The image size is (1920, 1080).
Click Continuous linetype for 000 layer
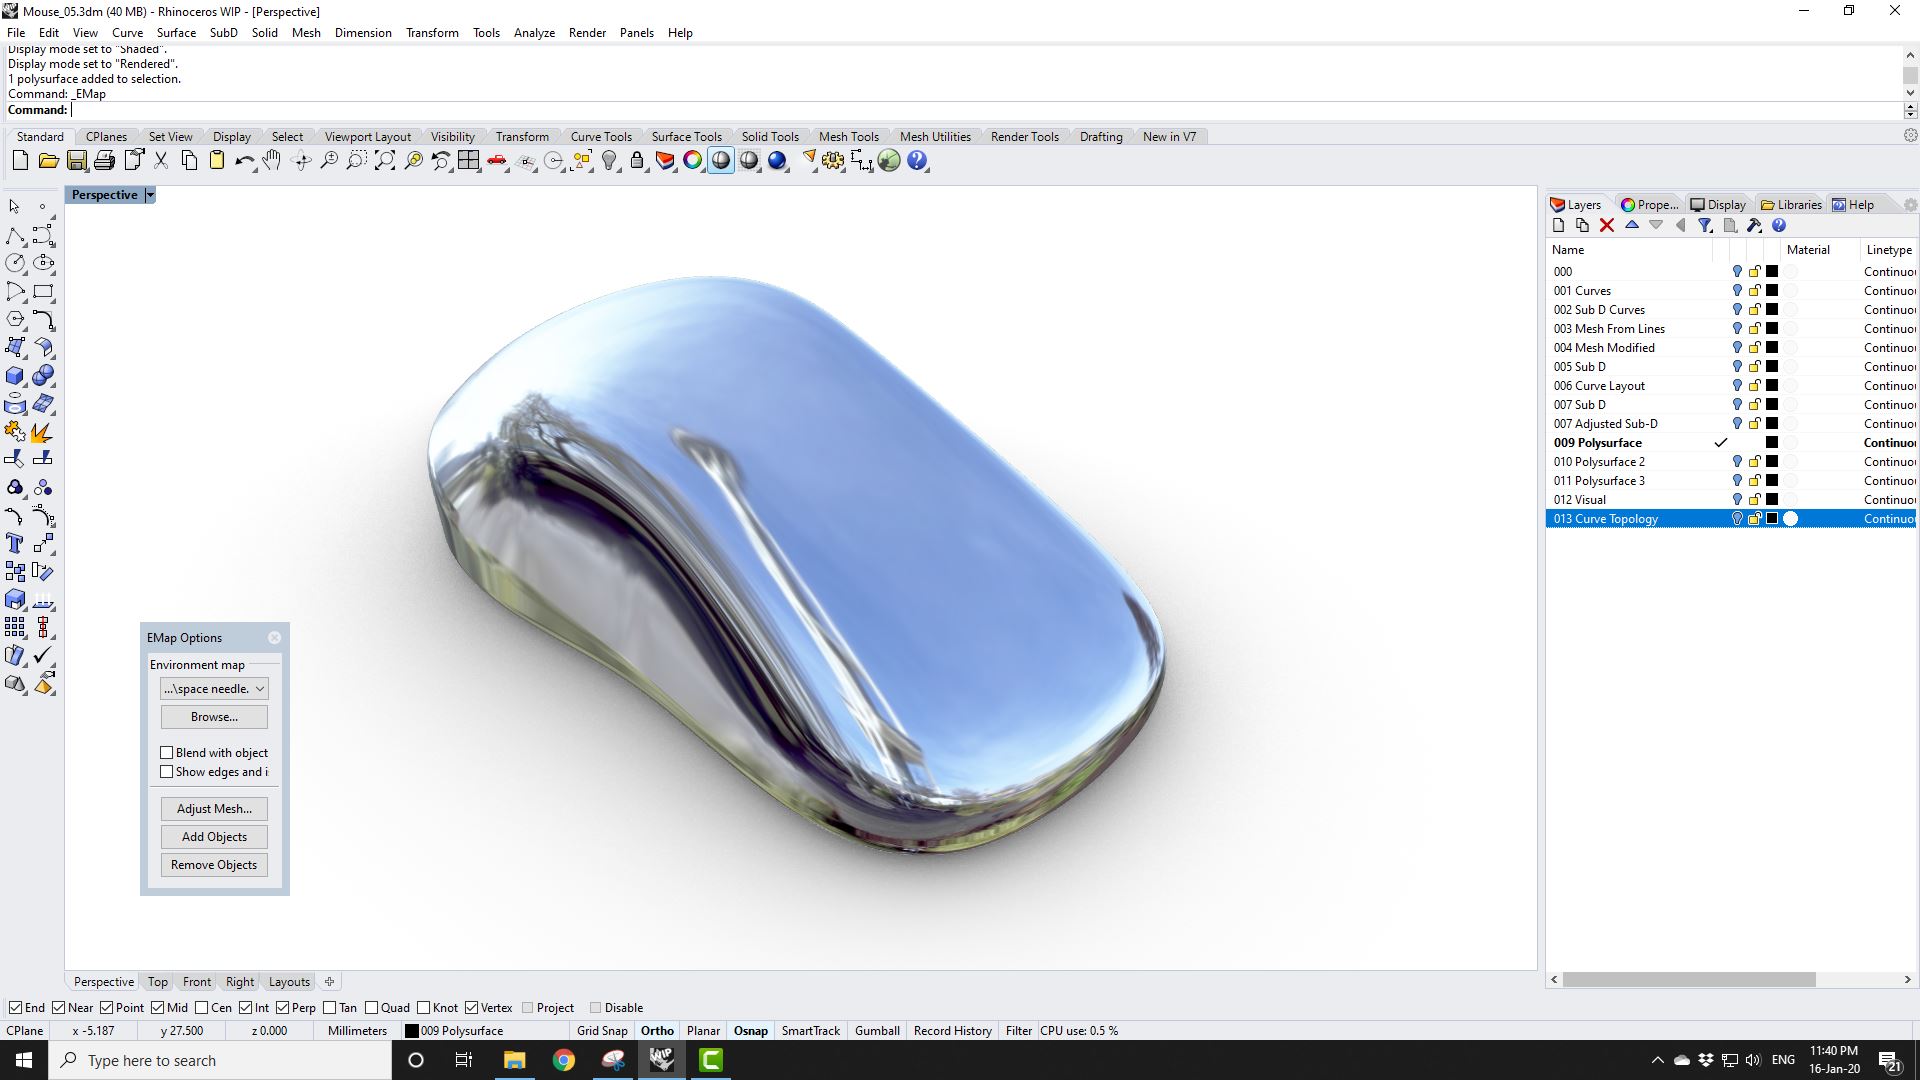(x=1889, y=272)
